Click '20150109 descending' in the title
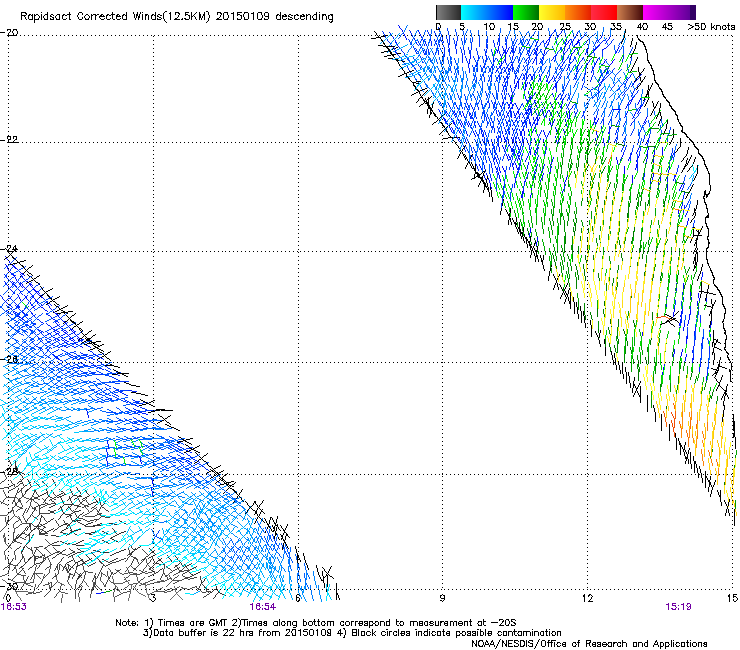This screenshot has width=740, height=650. point(275,17)
